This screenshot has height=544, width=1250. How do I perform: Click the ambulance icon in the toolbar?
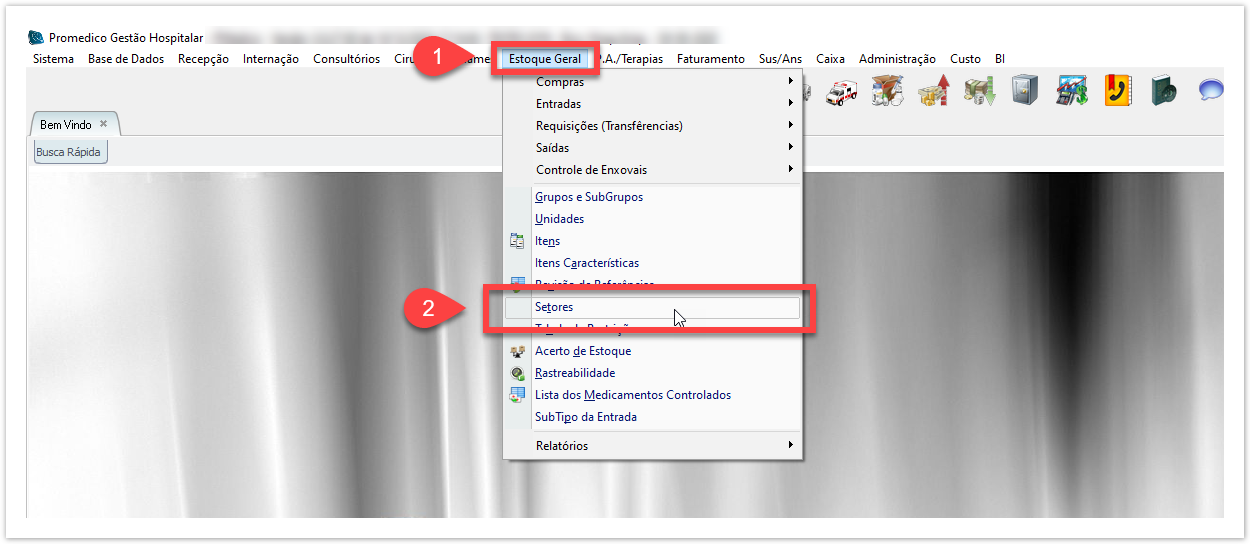pos(841,92)
